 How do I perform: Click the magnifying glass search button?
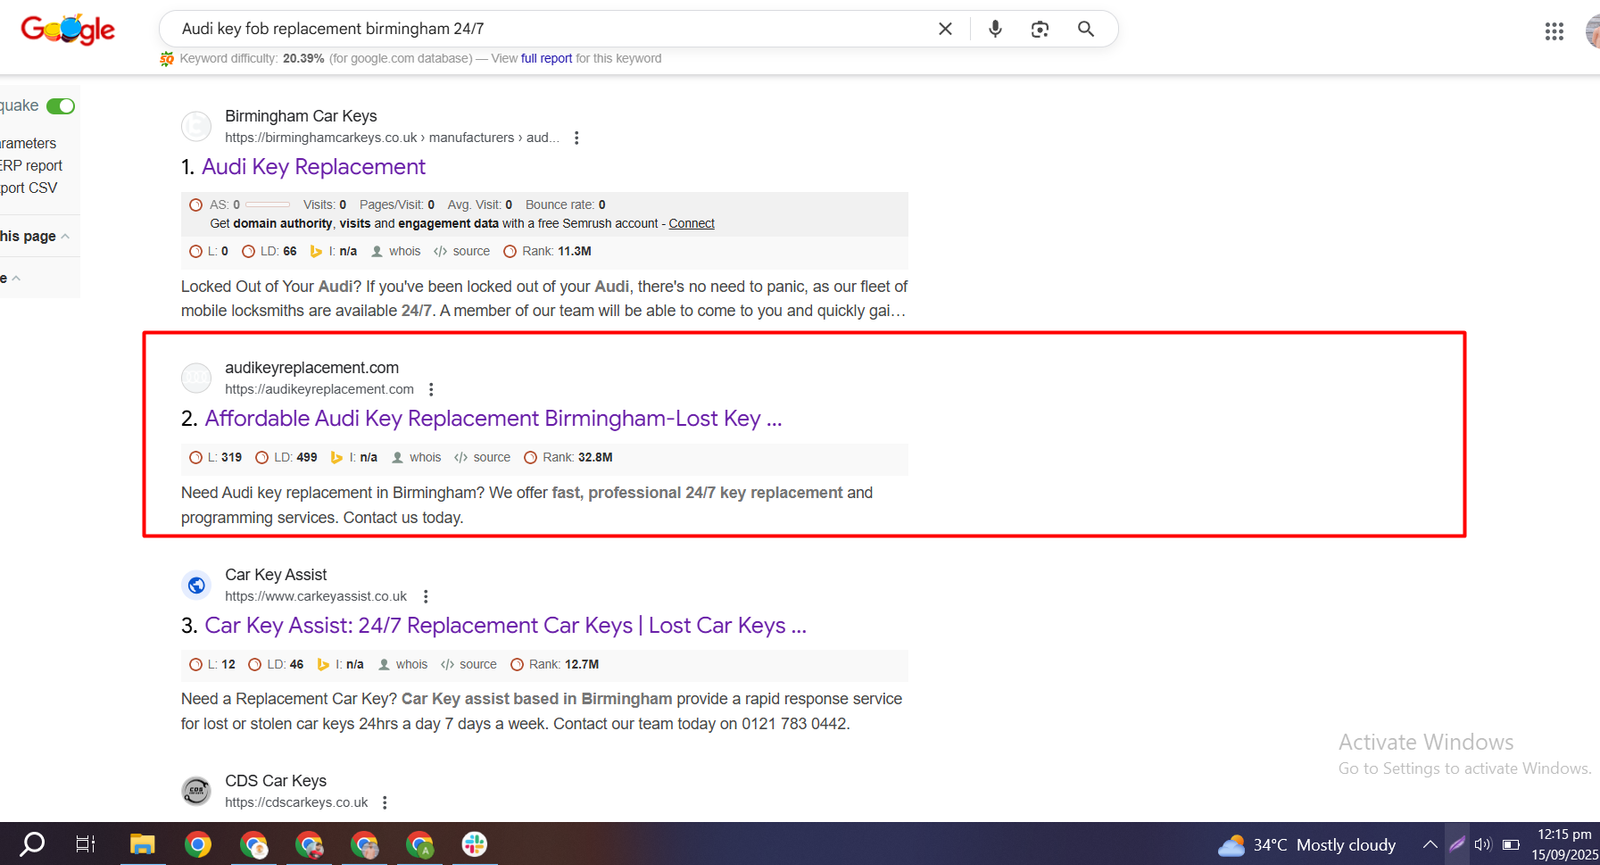pos(1086,29)
